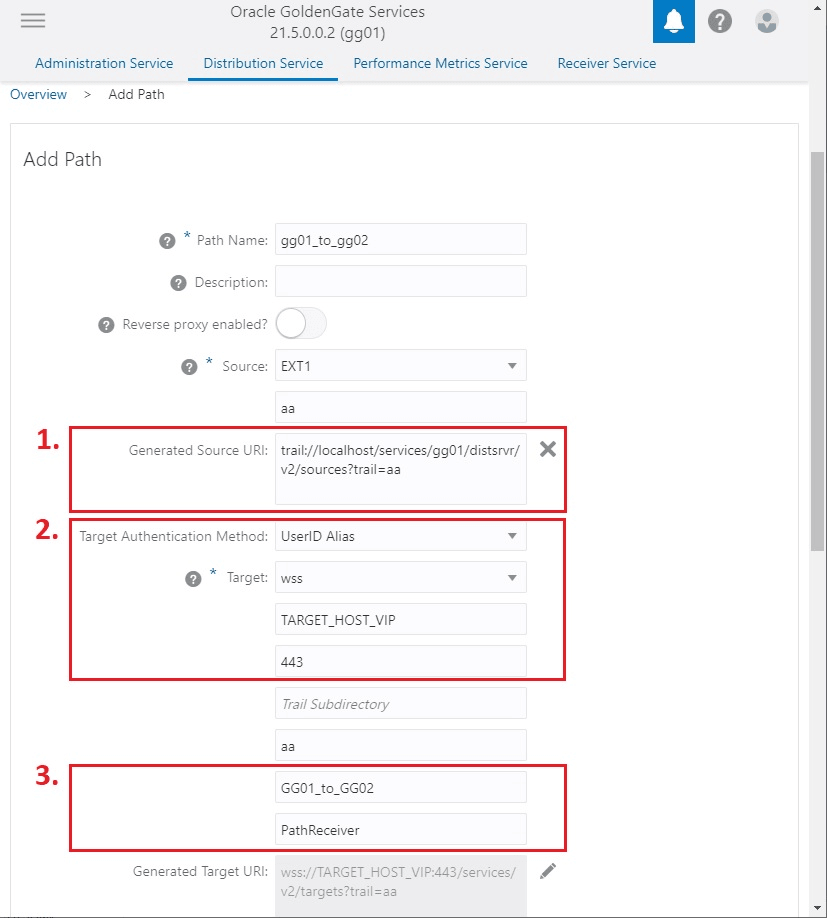Screen dimensions: 827x918
Task: Navigate back via the Overview breadcrumb link
Action: (x=39, y=94)
